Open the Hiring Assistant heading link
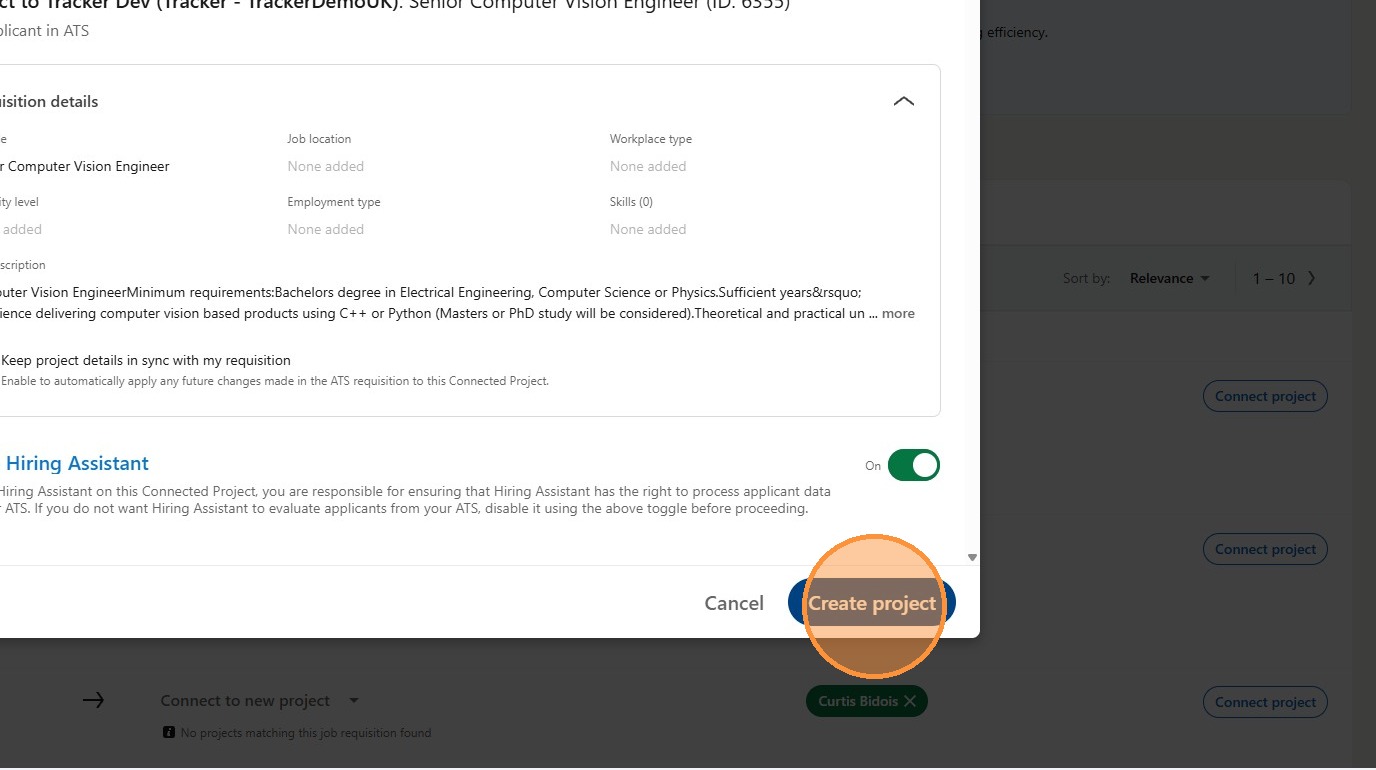1376x770 pixels. [x=77, y=463]
